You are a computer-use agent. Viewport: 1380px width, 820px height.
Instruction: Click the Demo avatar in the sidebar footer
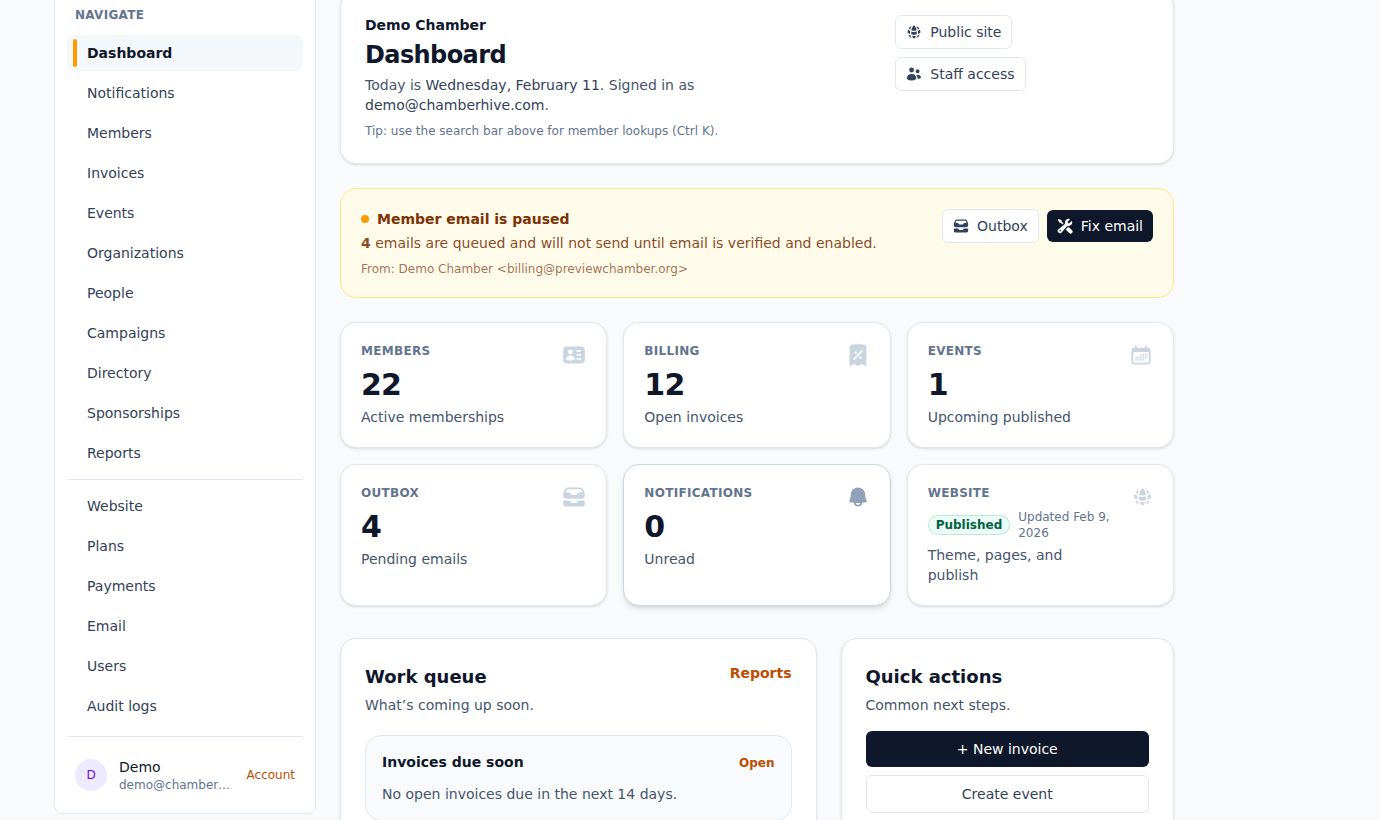[91, 775]
